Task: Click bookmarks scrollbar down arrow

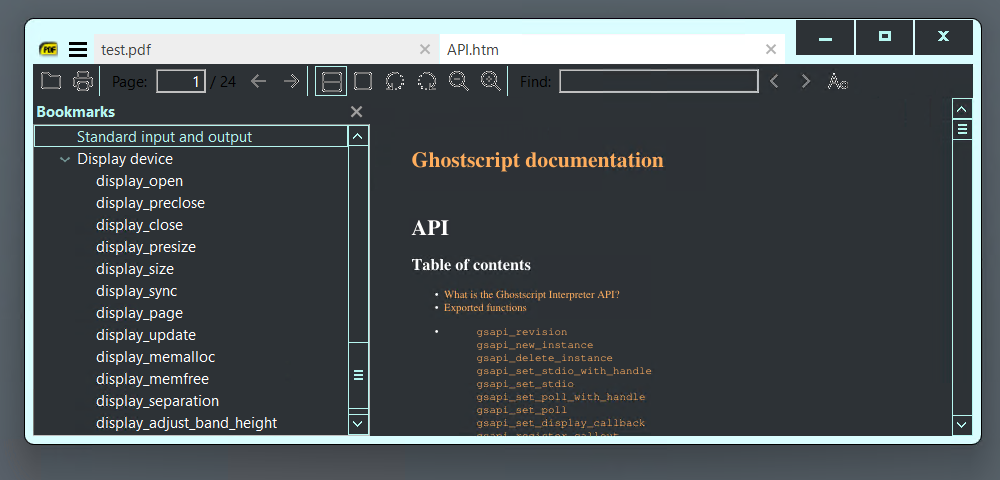Action: coord(358,423)
